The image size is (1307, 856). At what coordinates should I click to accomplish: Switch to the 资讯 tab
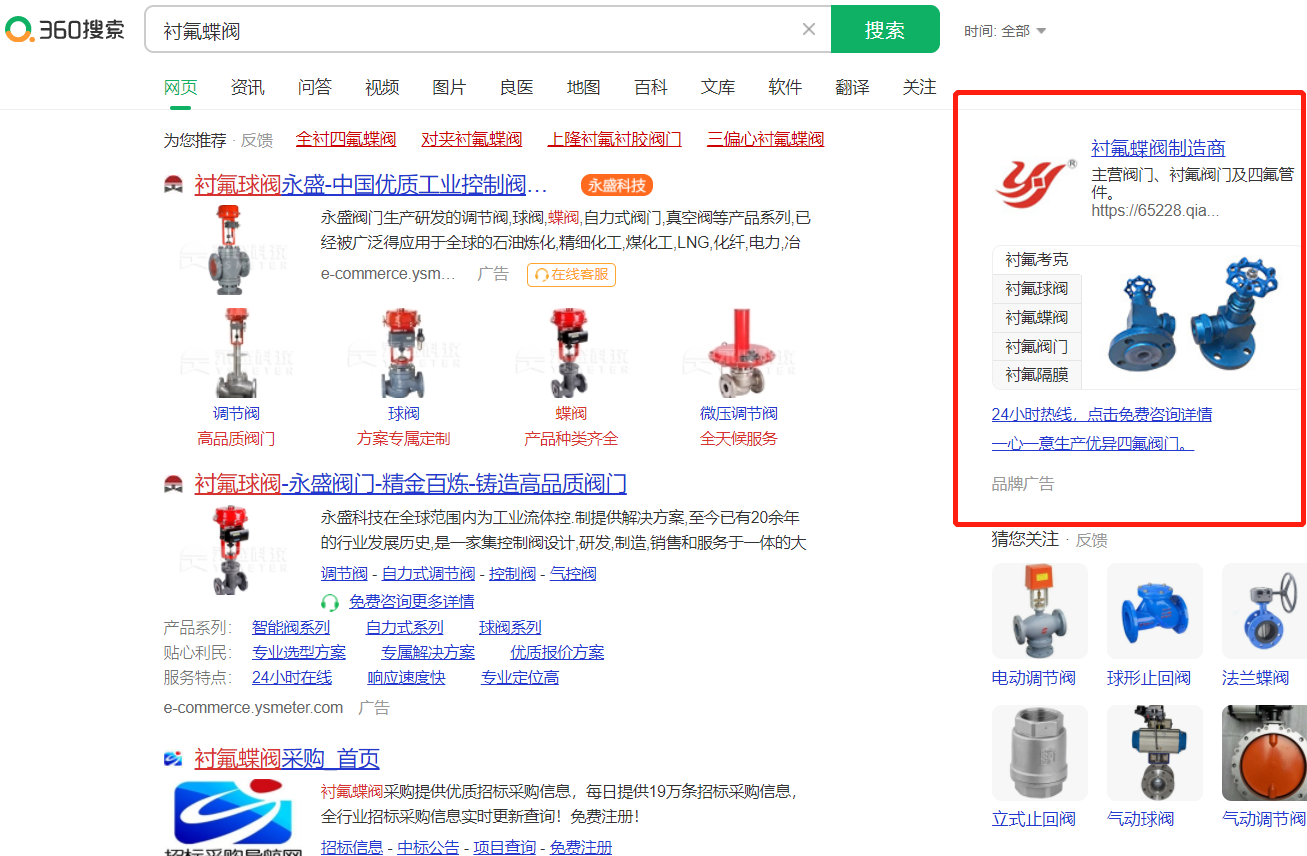pos(248,87)
